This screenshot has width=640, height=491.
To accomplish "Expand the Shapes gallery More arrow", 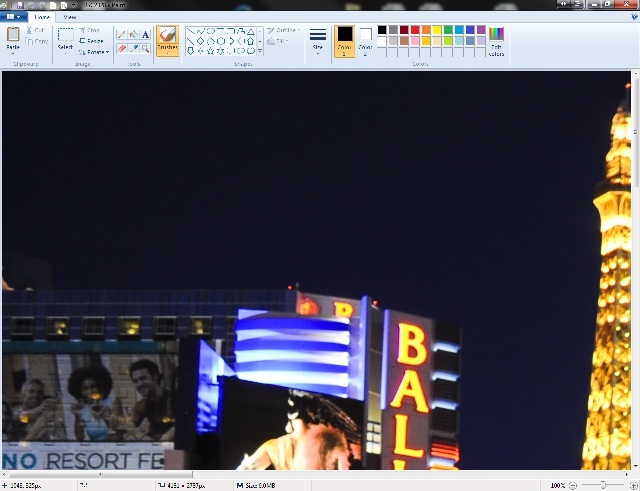I will 260,51.
